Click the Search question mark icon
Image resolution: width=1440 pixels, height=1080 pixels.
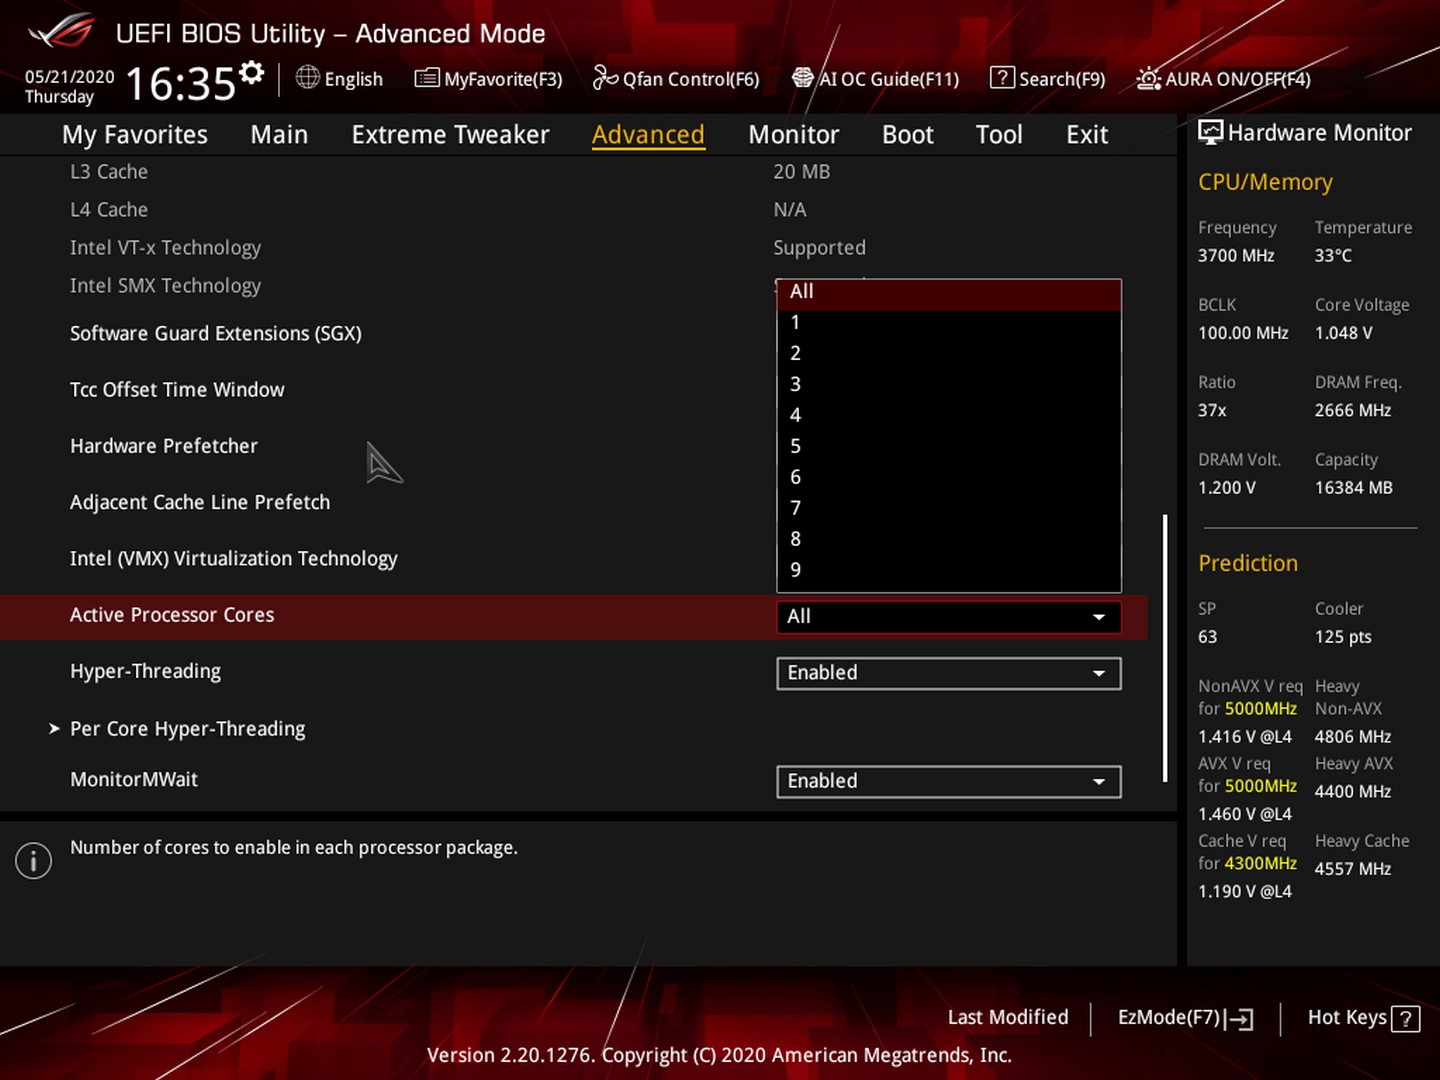[1002, 77]
